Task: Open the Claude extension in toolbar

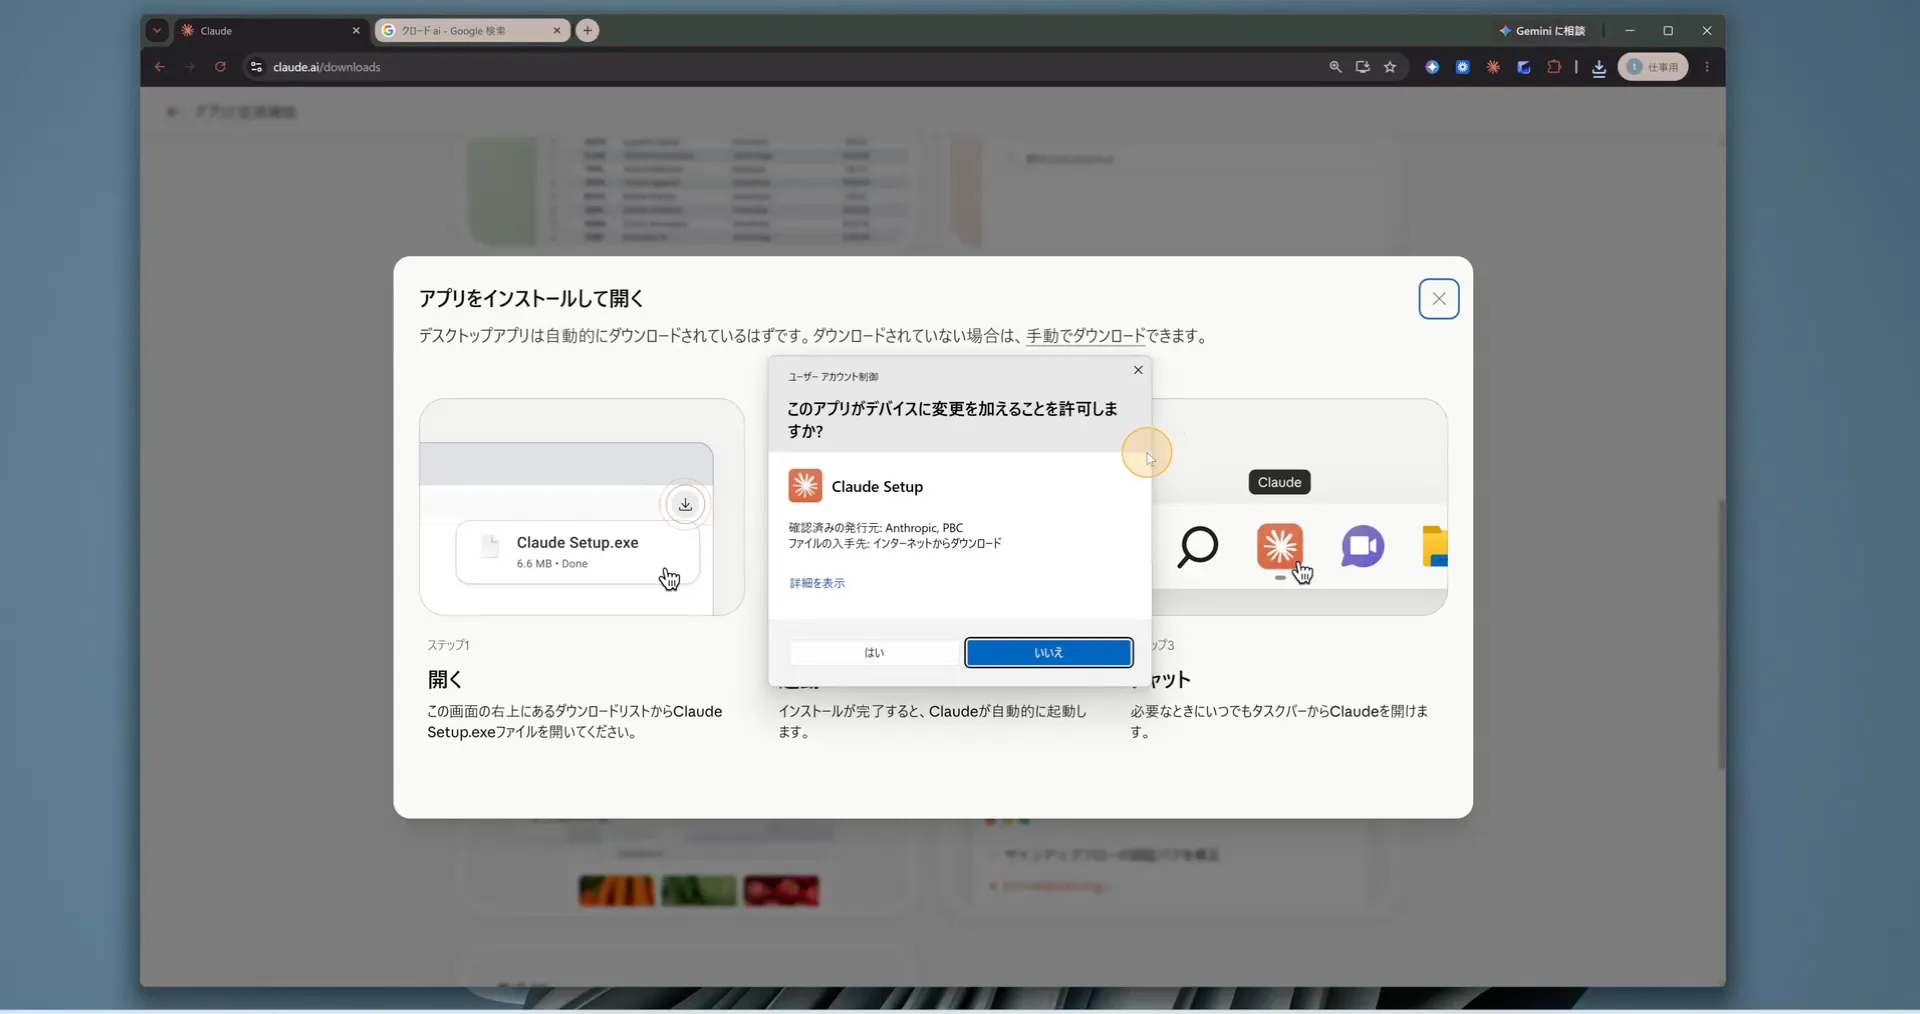Action: coord(1493,67)
